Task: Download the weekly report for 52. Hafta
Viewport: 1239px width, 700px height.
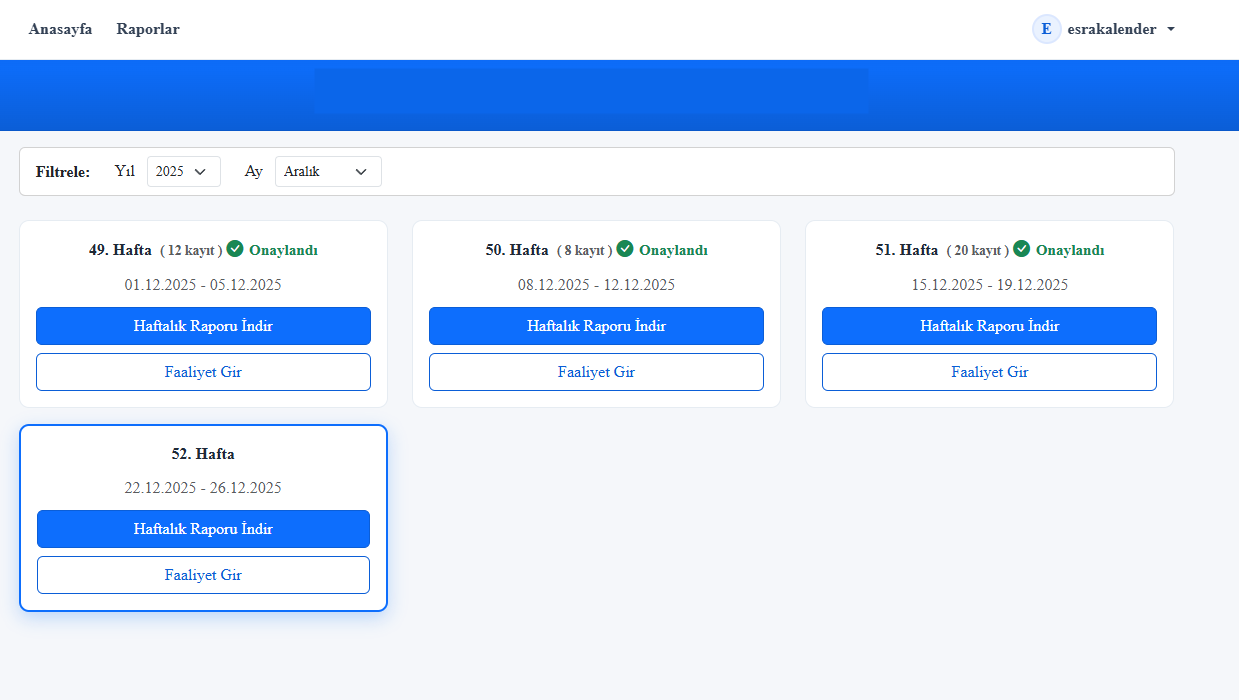Action: coord(203,529)
